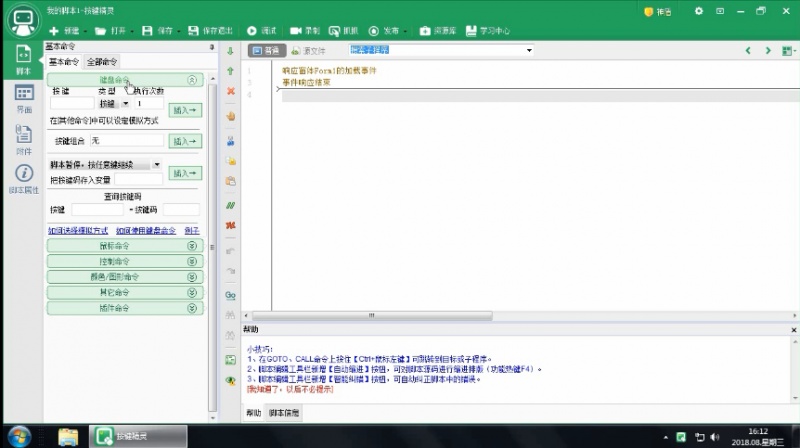Undo with the curved arrow icon
The height and width of the screenshot is (448, 800).
(x=231, y=251)
